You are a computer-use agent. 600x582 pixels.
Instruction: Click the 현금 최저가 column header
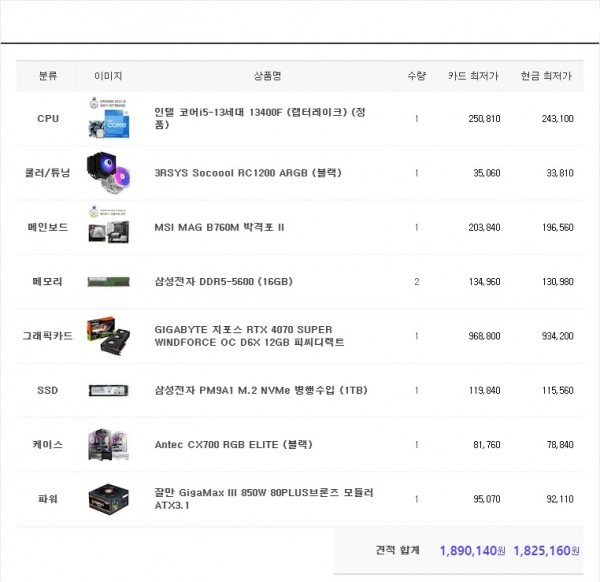click(546, 76)
